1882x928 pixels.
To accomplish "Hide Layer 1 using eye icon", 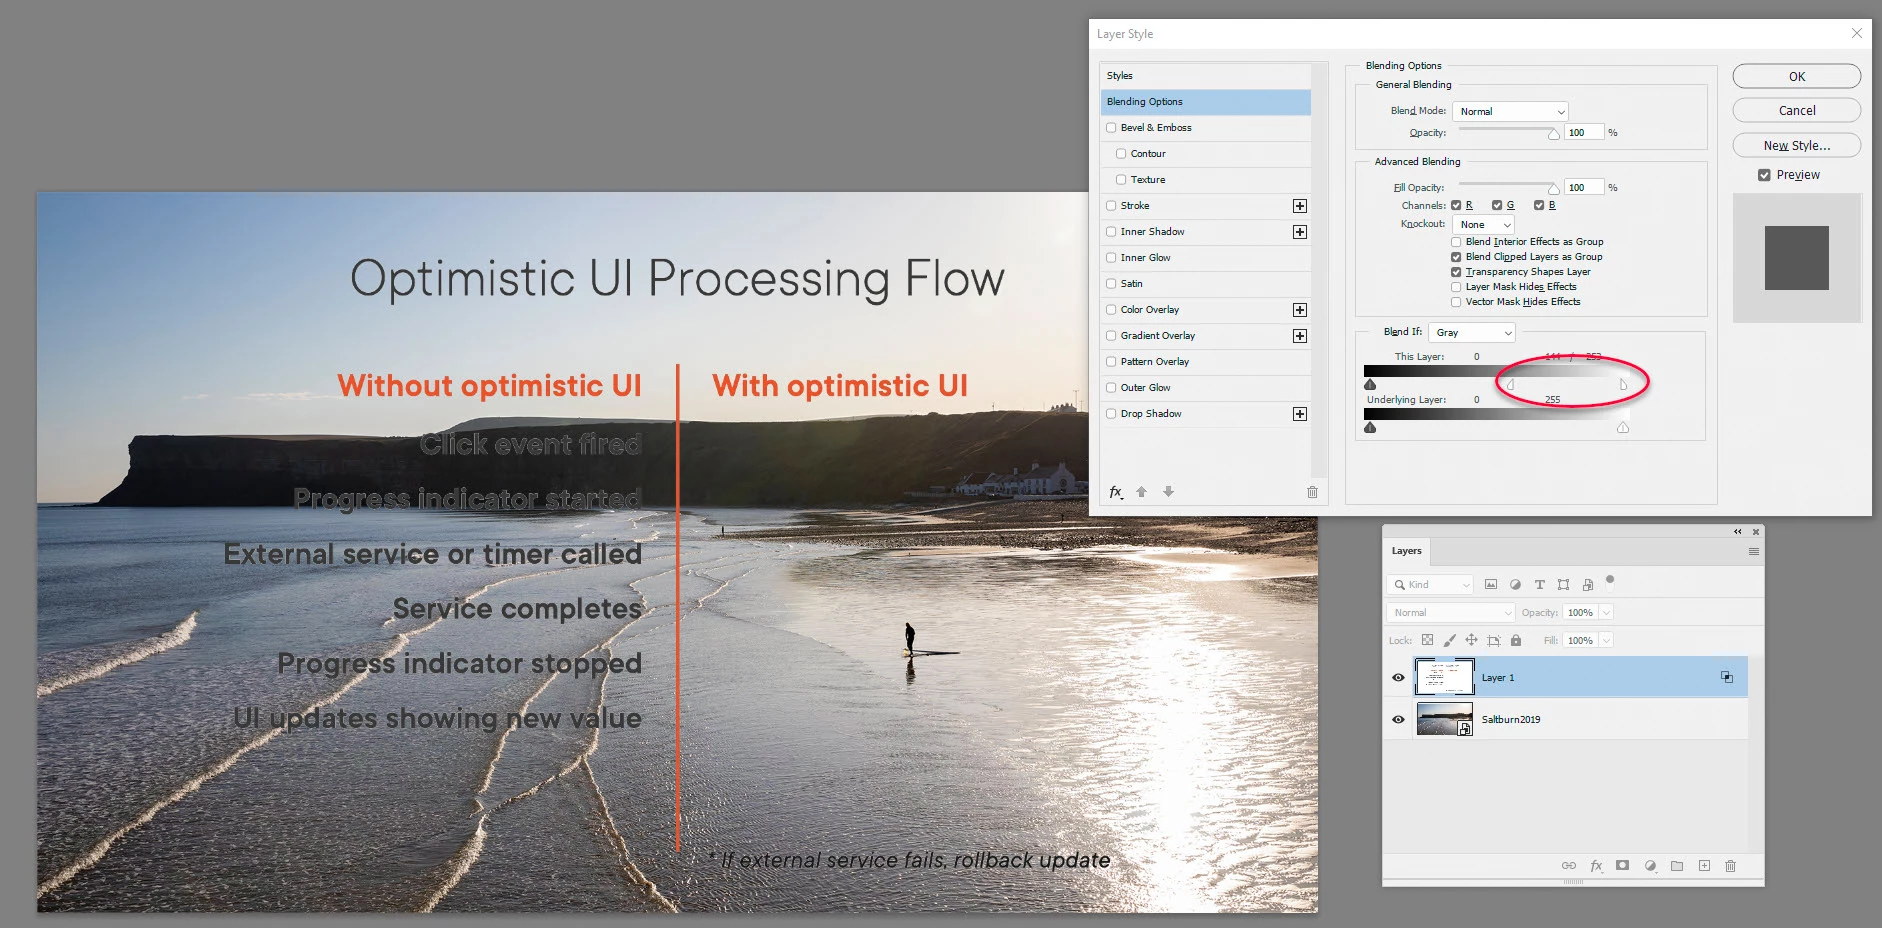I will [1398, 677].
